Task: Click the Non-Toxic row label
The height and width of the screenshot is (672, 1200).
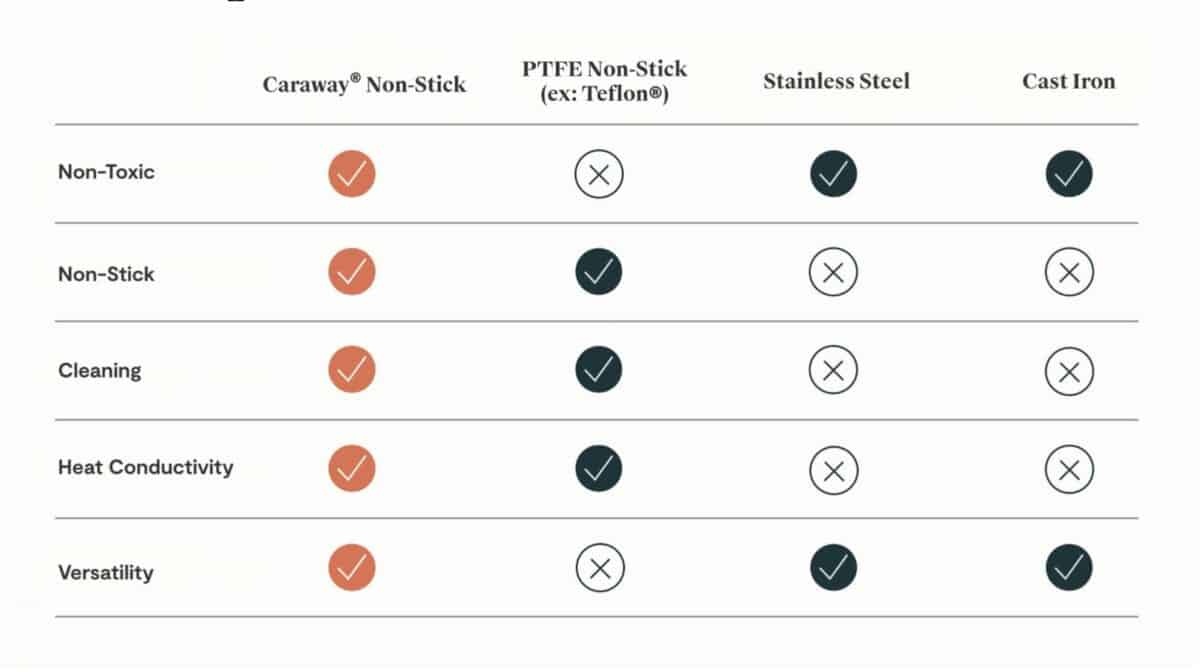Action: pyautogui.click(x=106, y=172)
